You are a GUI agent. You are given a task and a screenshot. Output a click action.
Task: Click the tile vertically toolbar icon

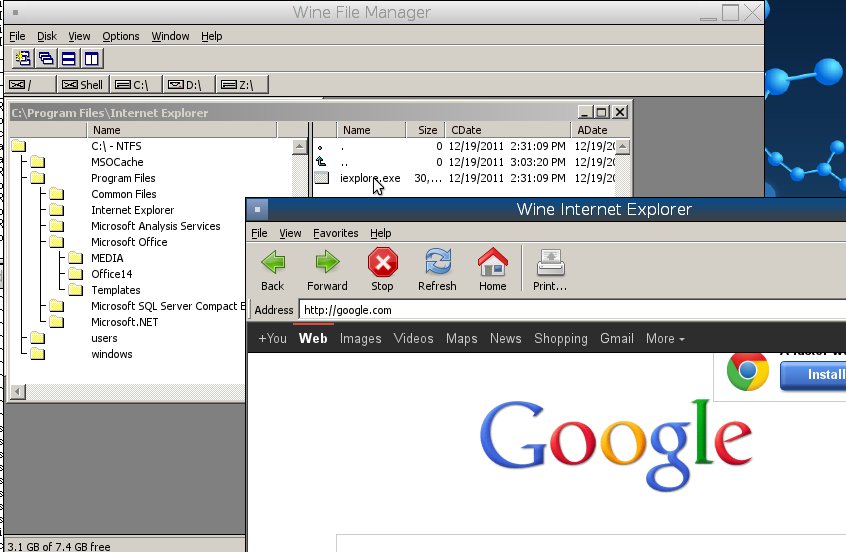(92, 58)
